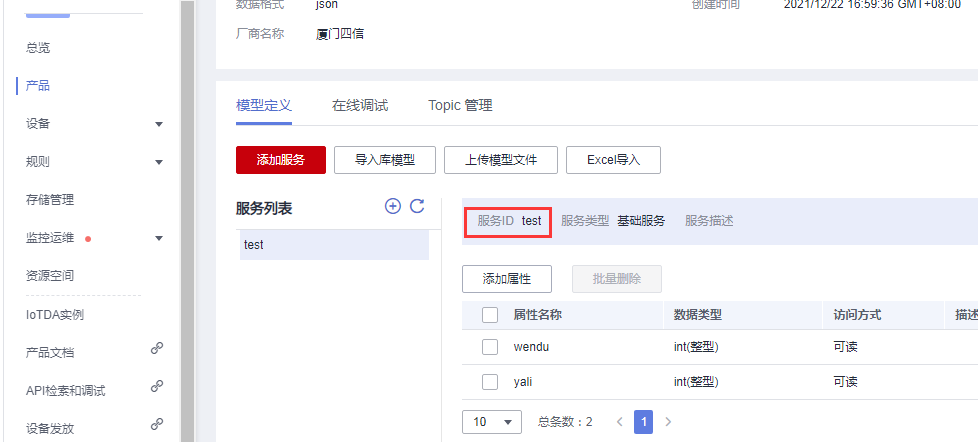This screenshot has width=978, height=442.
Task: Open 产品文档 external link icon
Action: click(157, 348)
